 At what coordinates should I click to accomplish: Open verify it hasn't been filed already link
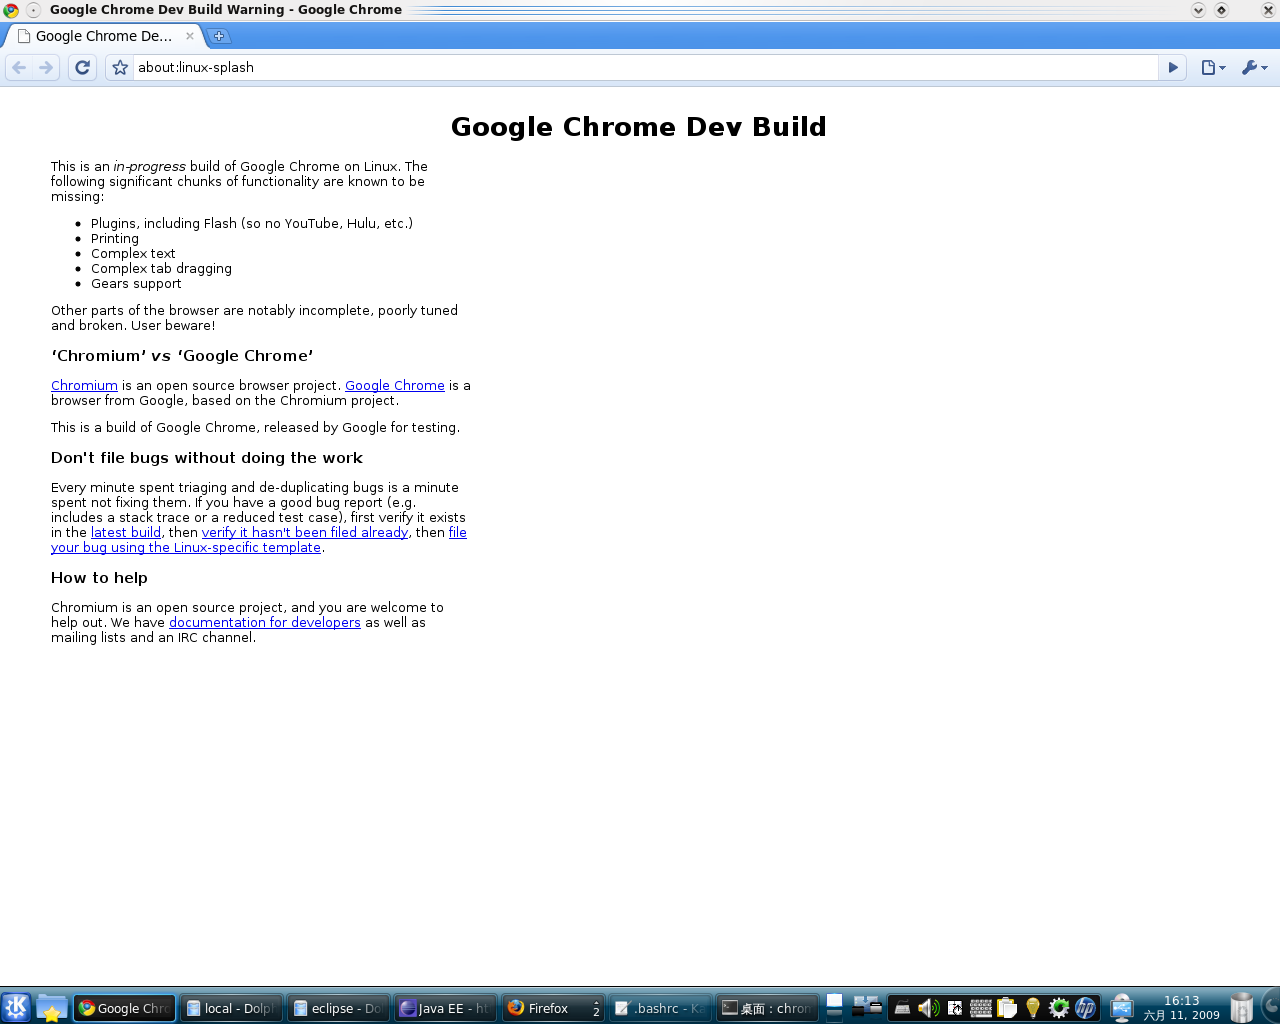click(305, 532)
